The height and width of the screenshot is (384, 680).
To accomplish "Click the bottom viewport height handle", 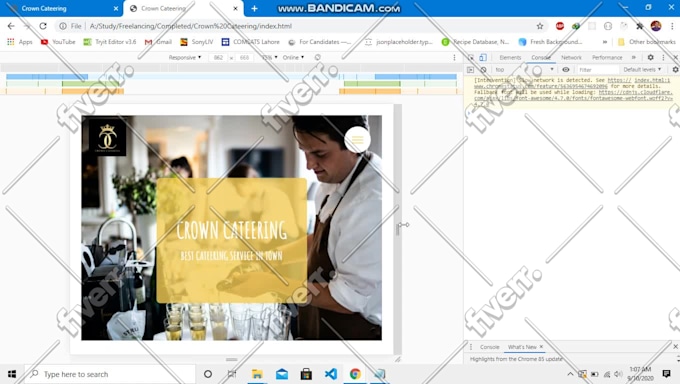I will (x=232, y=359).
